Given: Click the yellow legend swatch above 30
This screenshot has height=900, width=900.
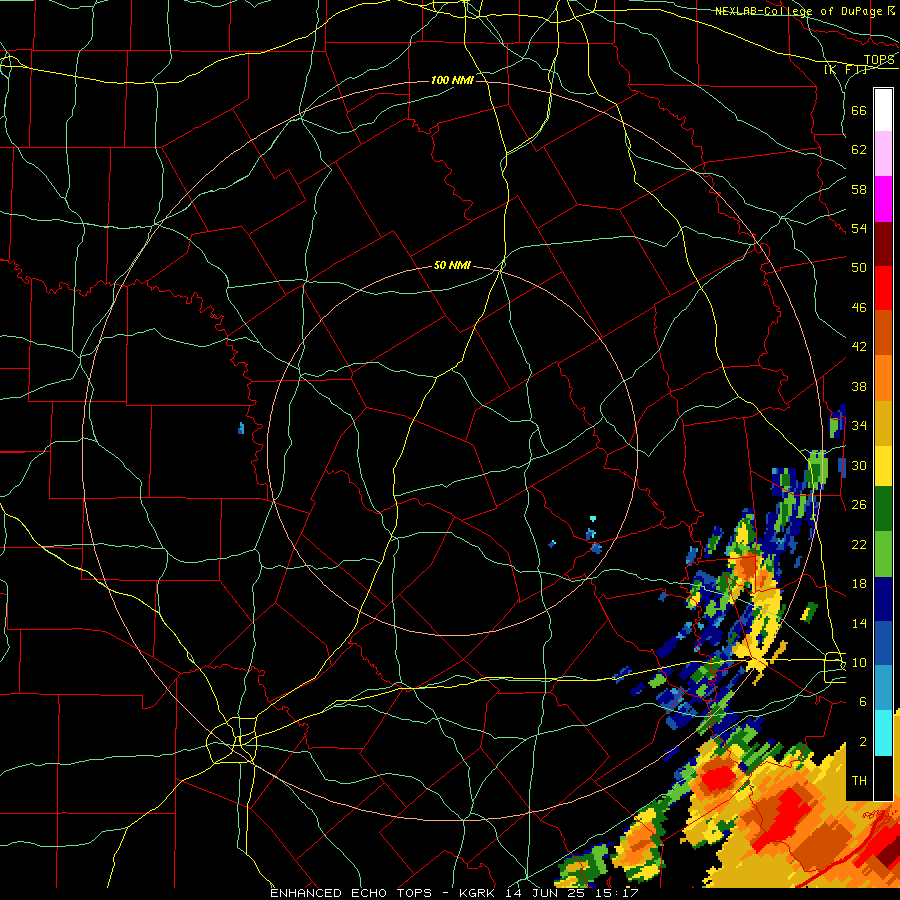Looking at the screenshot, I should [x=883, y=466].
